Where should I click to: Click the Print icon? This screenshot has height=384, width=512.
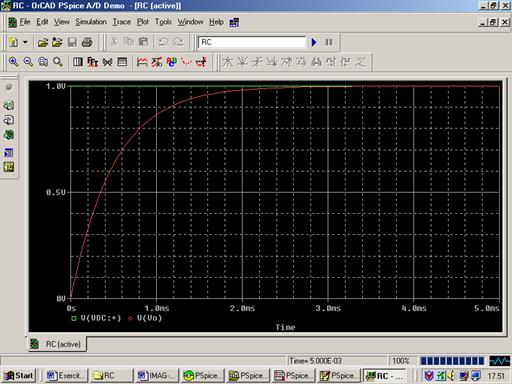(x=87, y=42)
